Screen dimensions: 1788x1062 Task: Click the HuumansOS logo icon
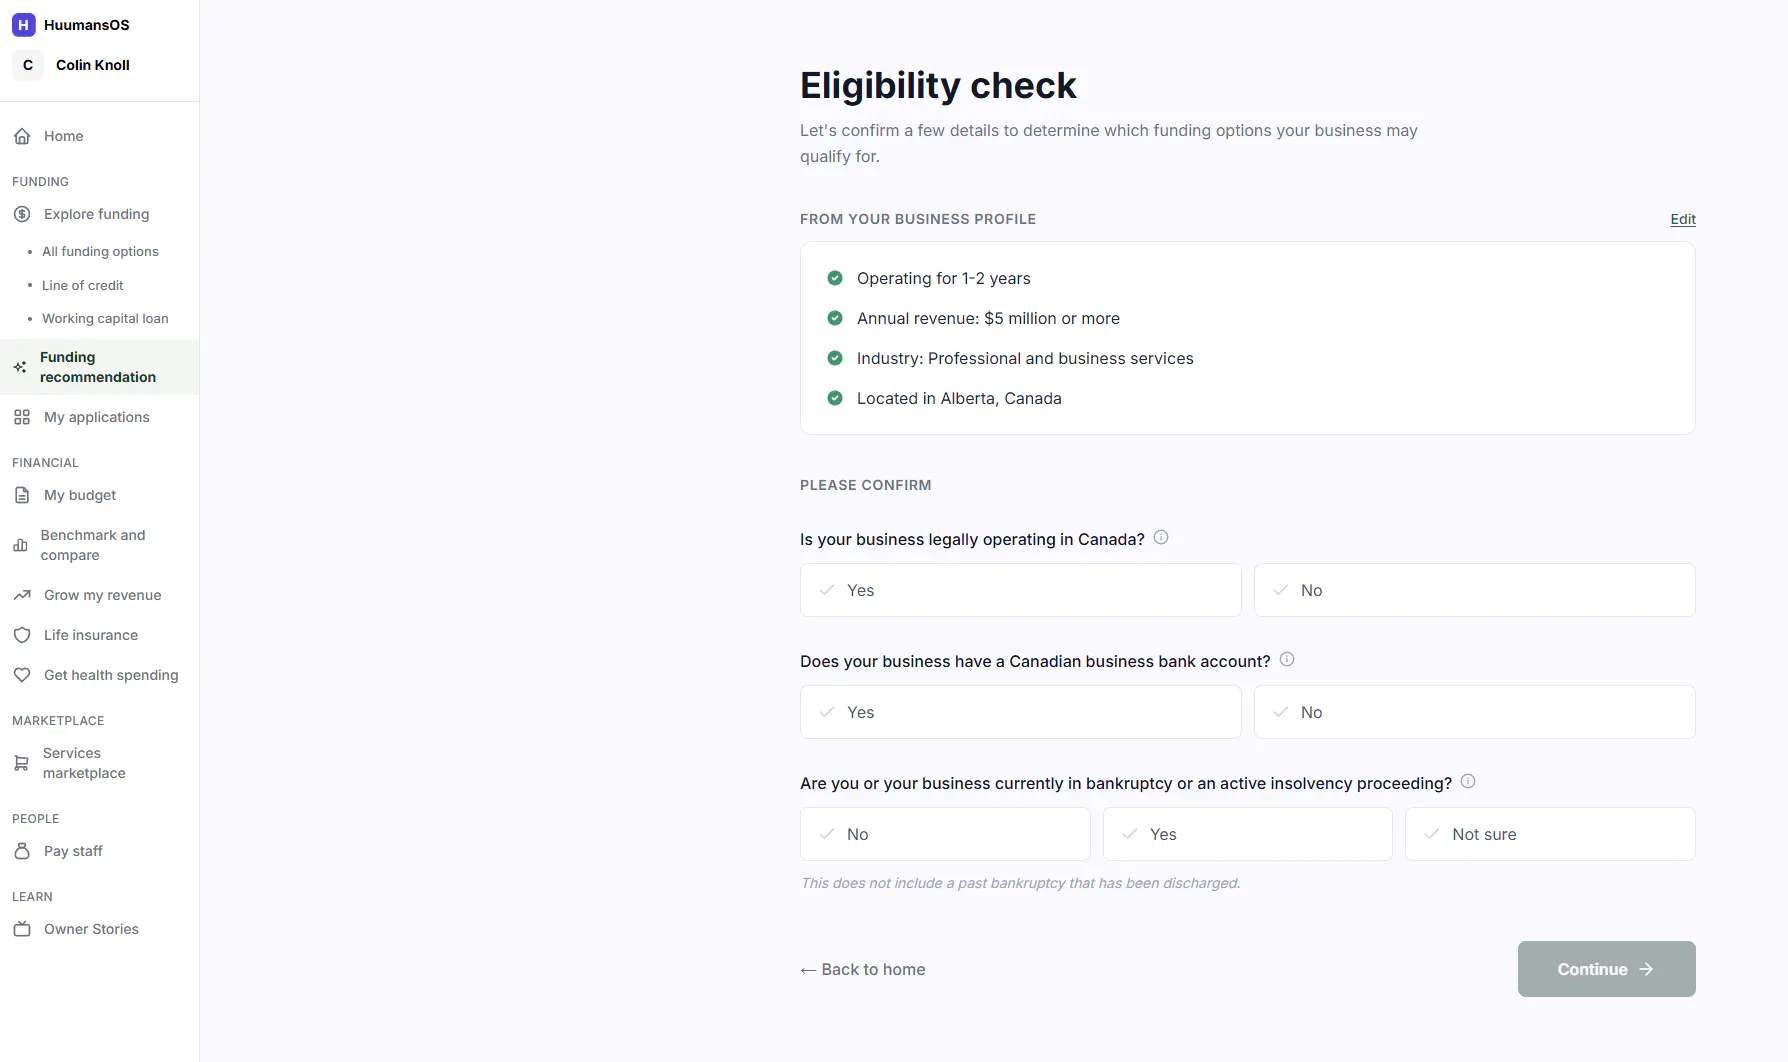click(x=23, y=25)
